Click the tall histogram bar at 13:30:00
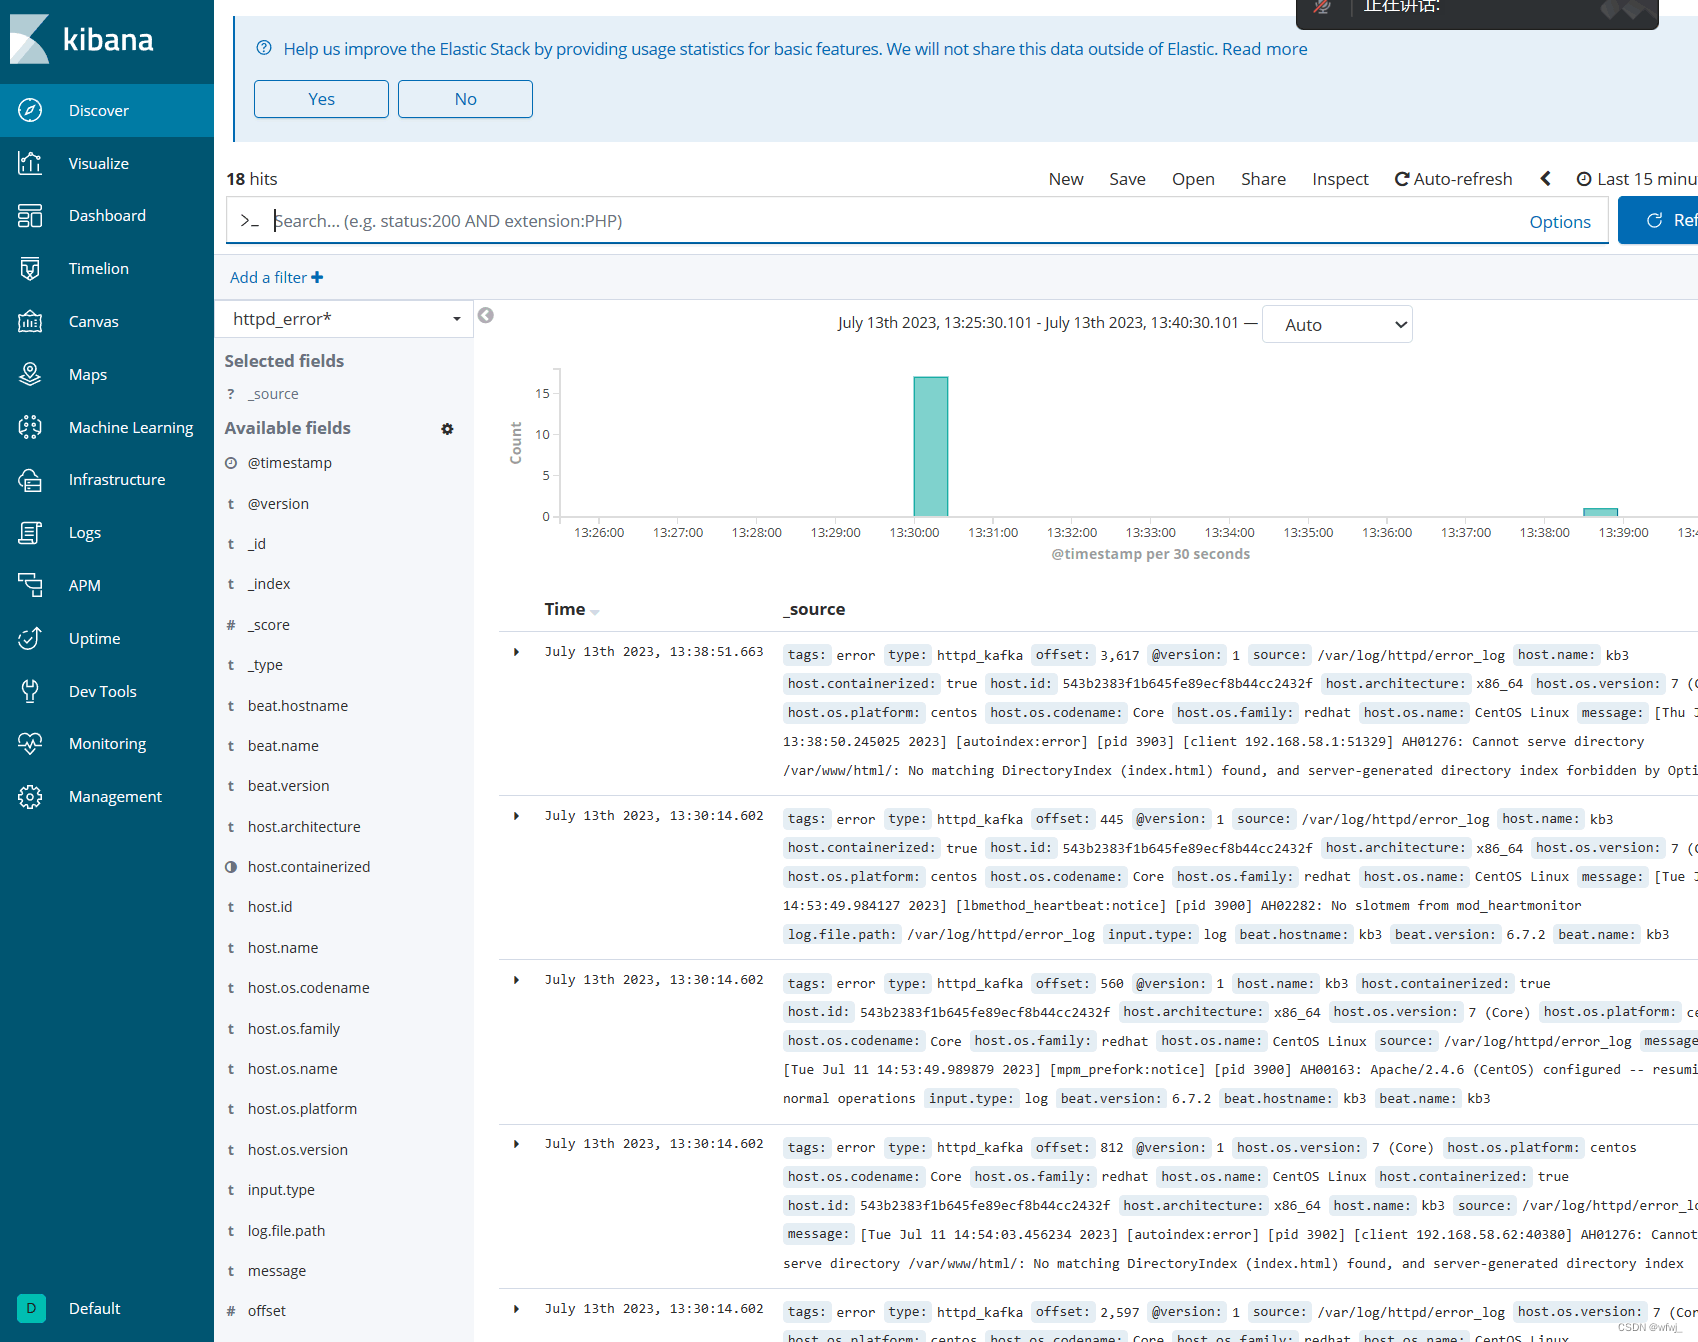The height and width of the screenshot is (1342, 1698). click(x=931, y=446)
